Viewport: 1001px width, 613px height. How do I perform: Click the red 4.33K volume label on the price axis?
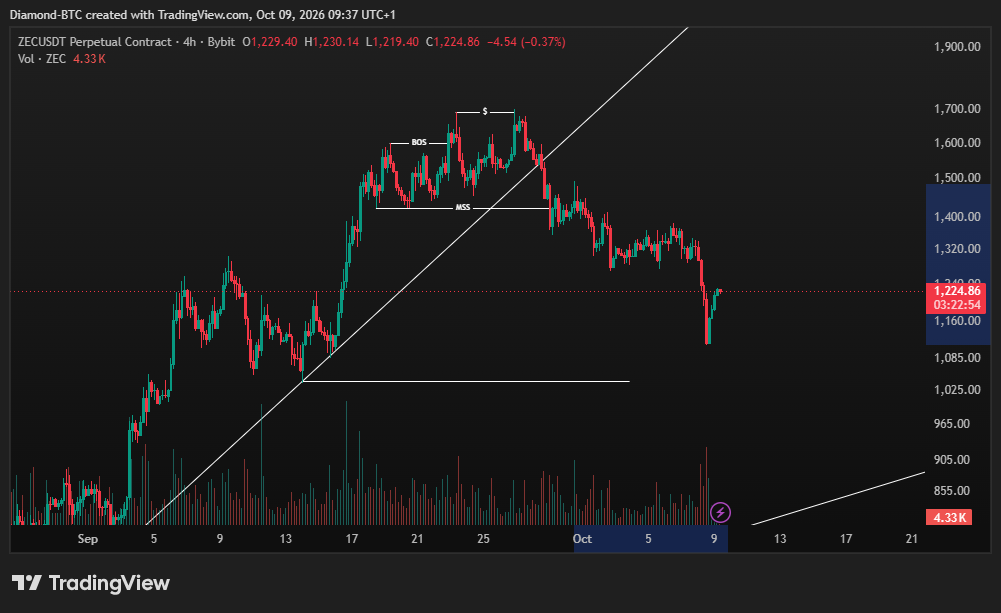(x=949, y=517)
